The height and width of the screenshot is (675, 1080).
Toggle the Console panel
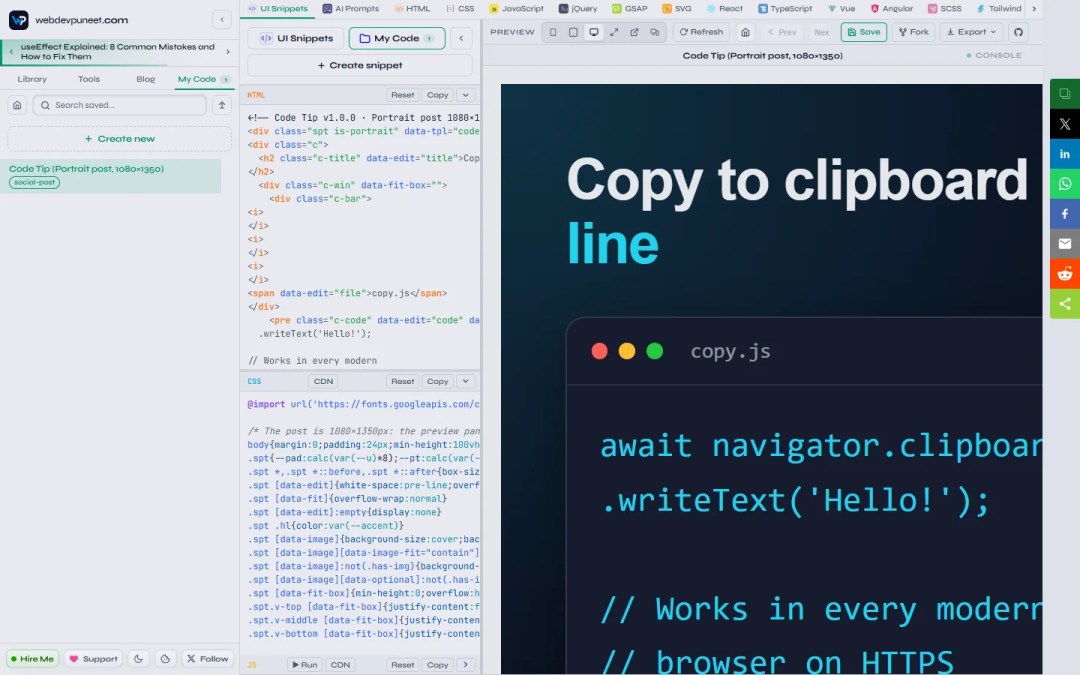(x=994, y=55)
